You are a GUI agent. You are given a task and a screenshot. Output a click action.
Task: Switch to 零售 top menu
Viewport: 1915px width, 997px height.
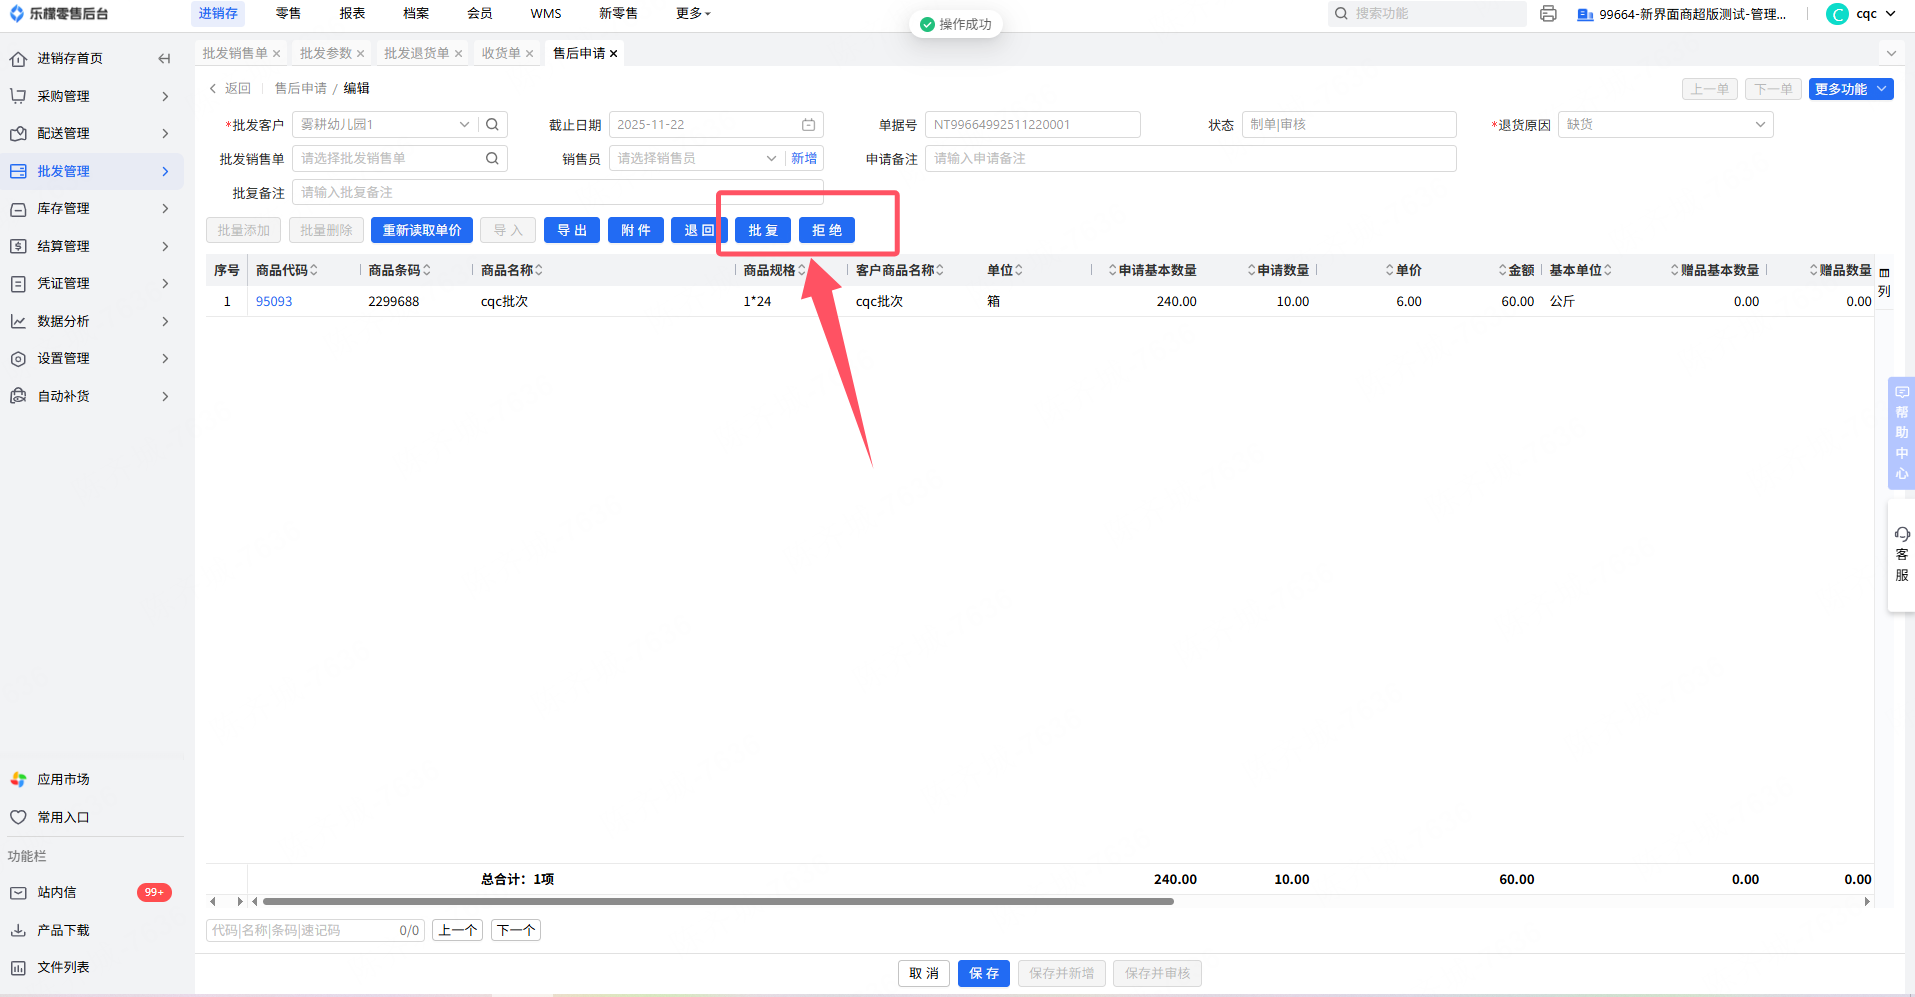288,14
